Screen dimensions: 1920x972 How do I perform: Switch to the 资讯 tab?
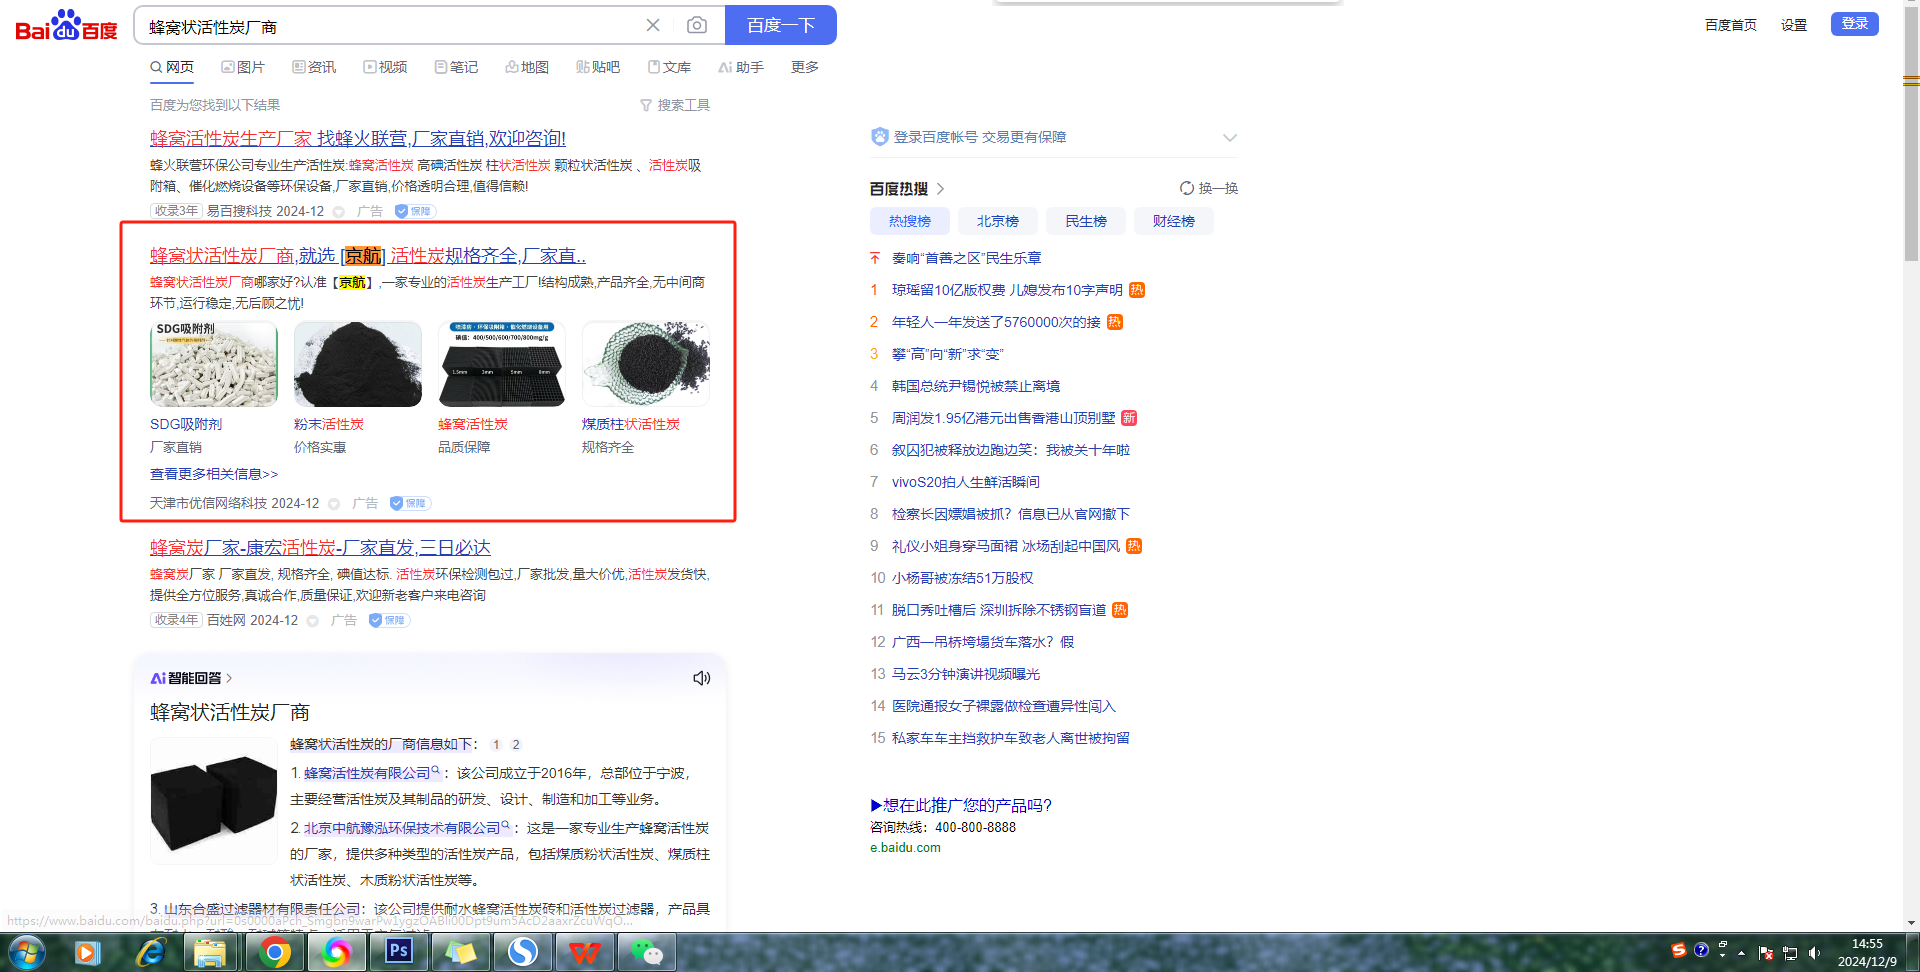pos(314,67)
